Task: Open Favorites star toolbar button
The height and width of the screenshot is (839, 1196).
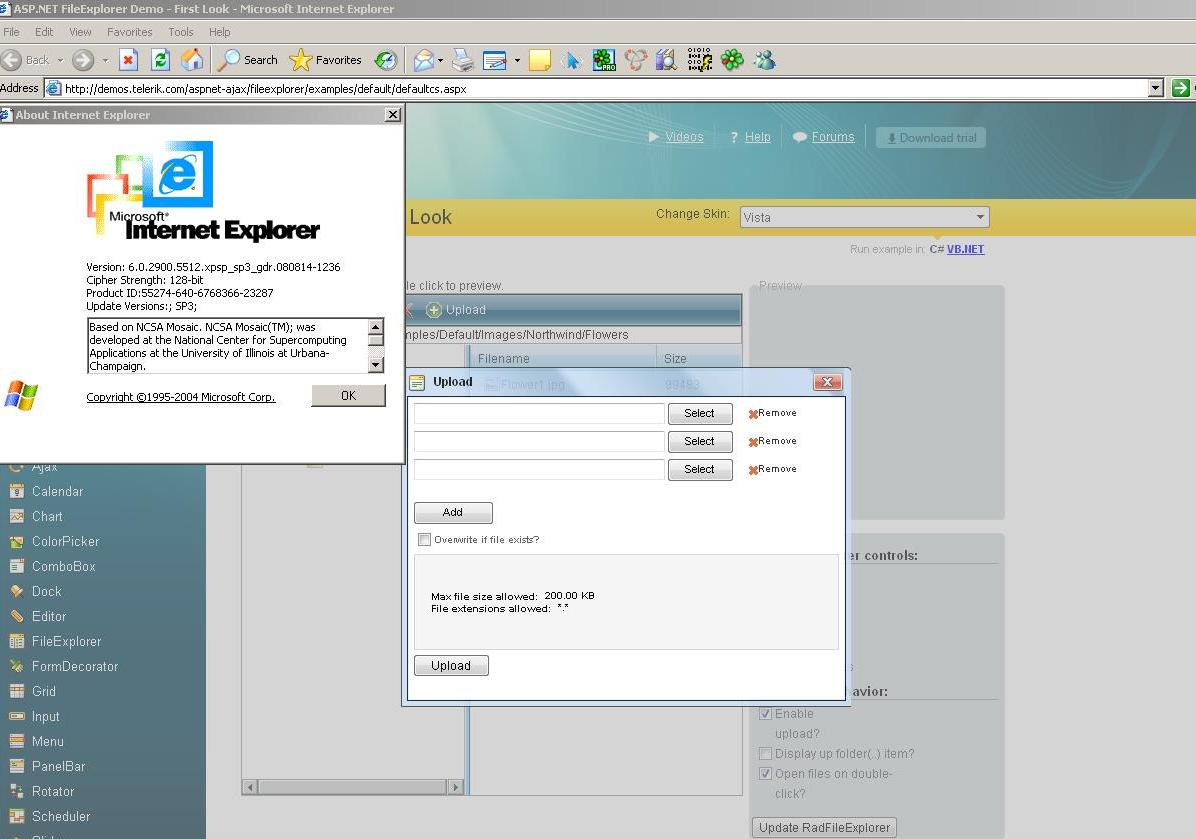Action: 326,59
